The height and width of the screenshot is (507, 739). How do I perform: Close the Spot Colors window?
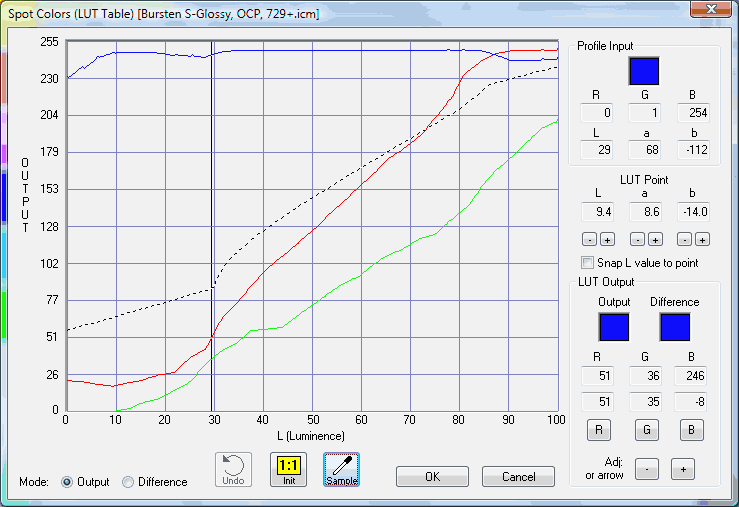[711, 8]
